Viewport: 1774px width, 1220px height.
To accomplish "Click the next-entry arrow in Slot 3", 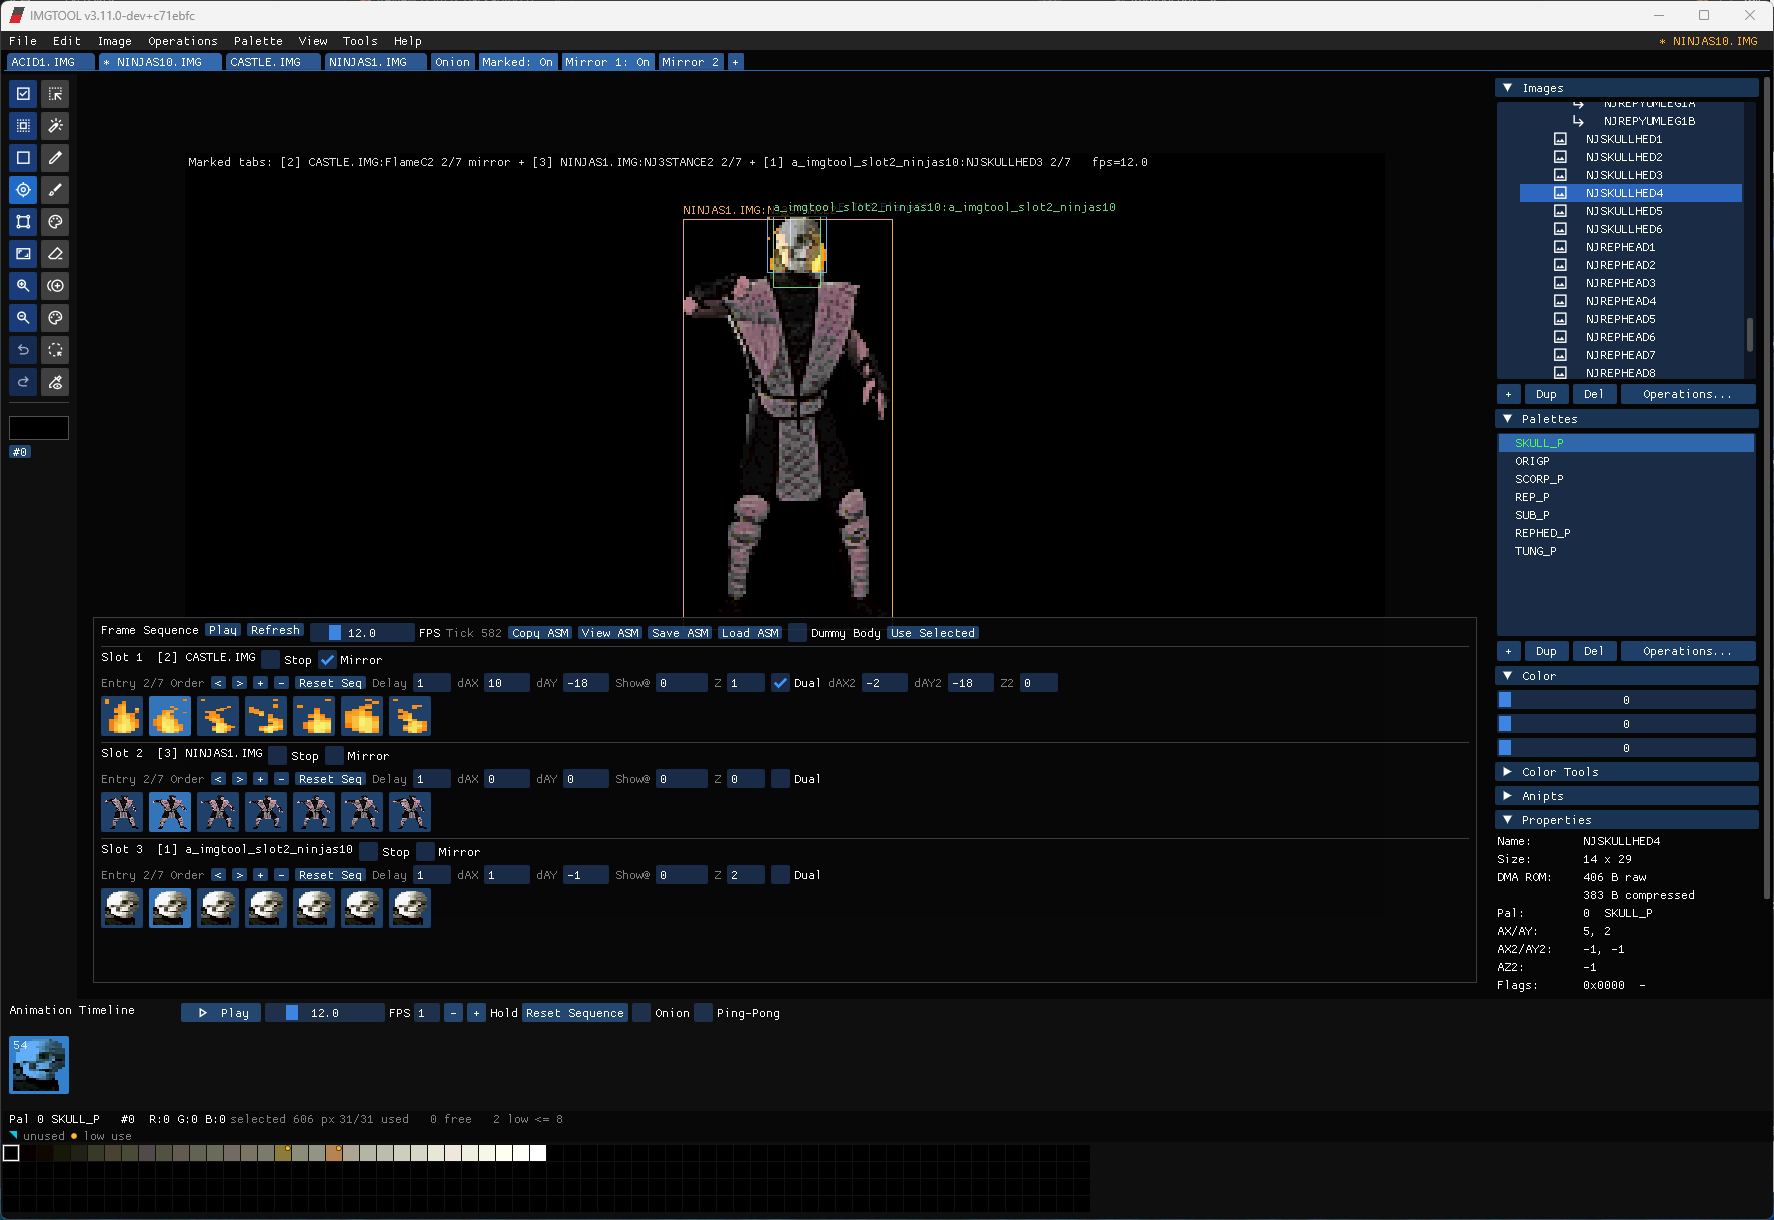I will click(x=239, y=875).
